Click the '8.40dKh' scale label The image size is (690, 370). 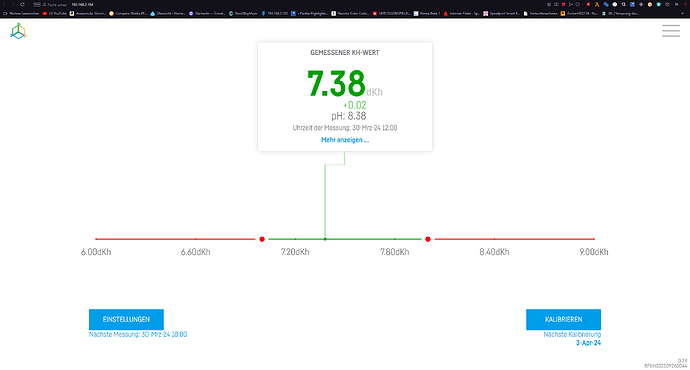pyautogui.click(x=494, y=252)
